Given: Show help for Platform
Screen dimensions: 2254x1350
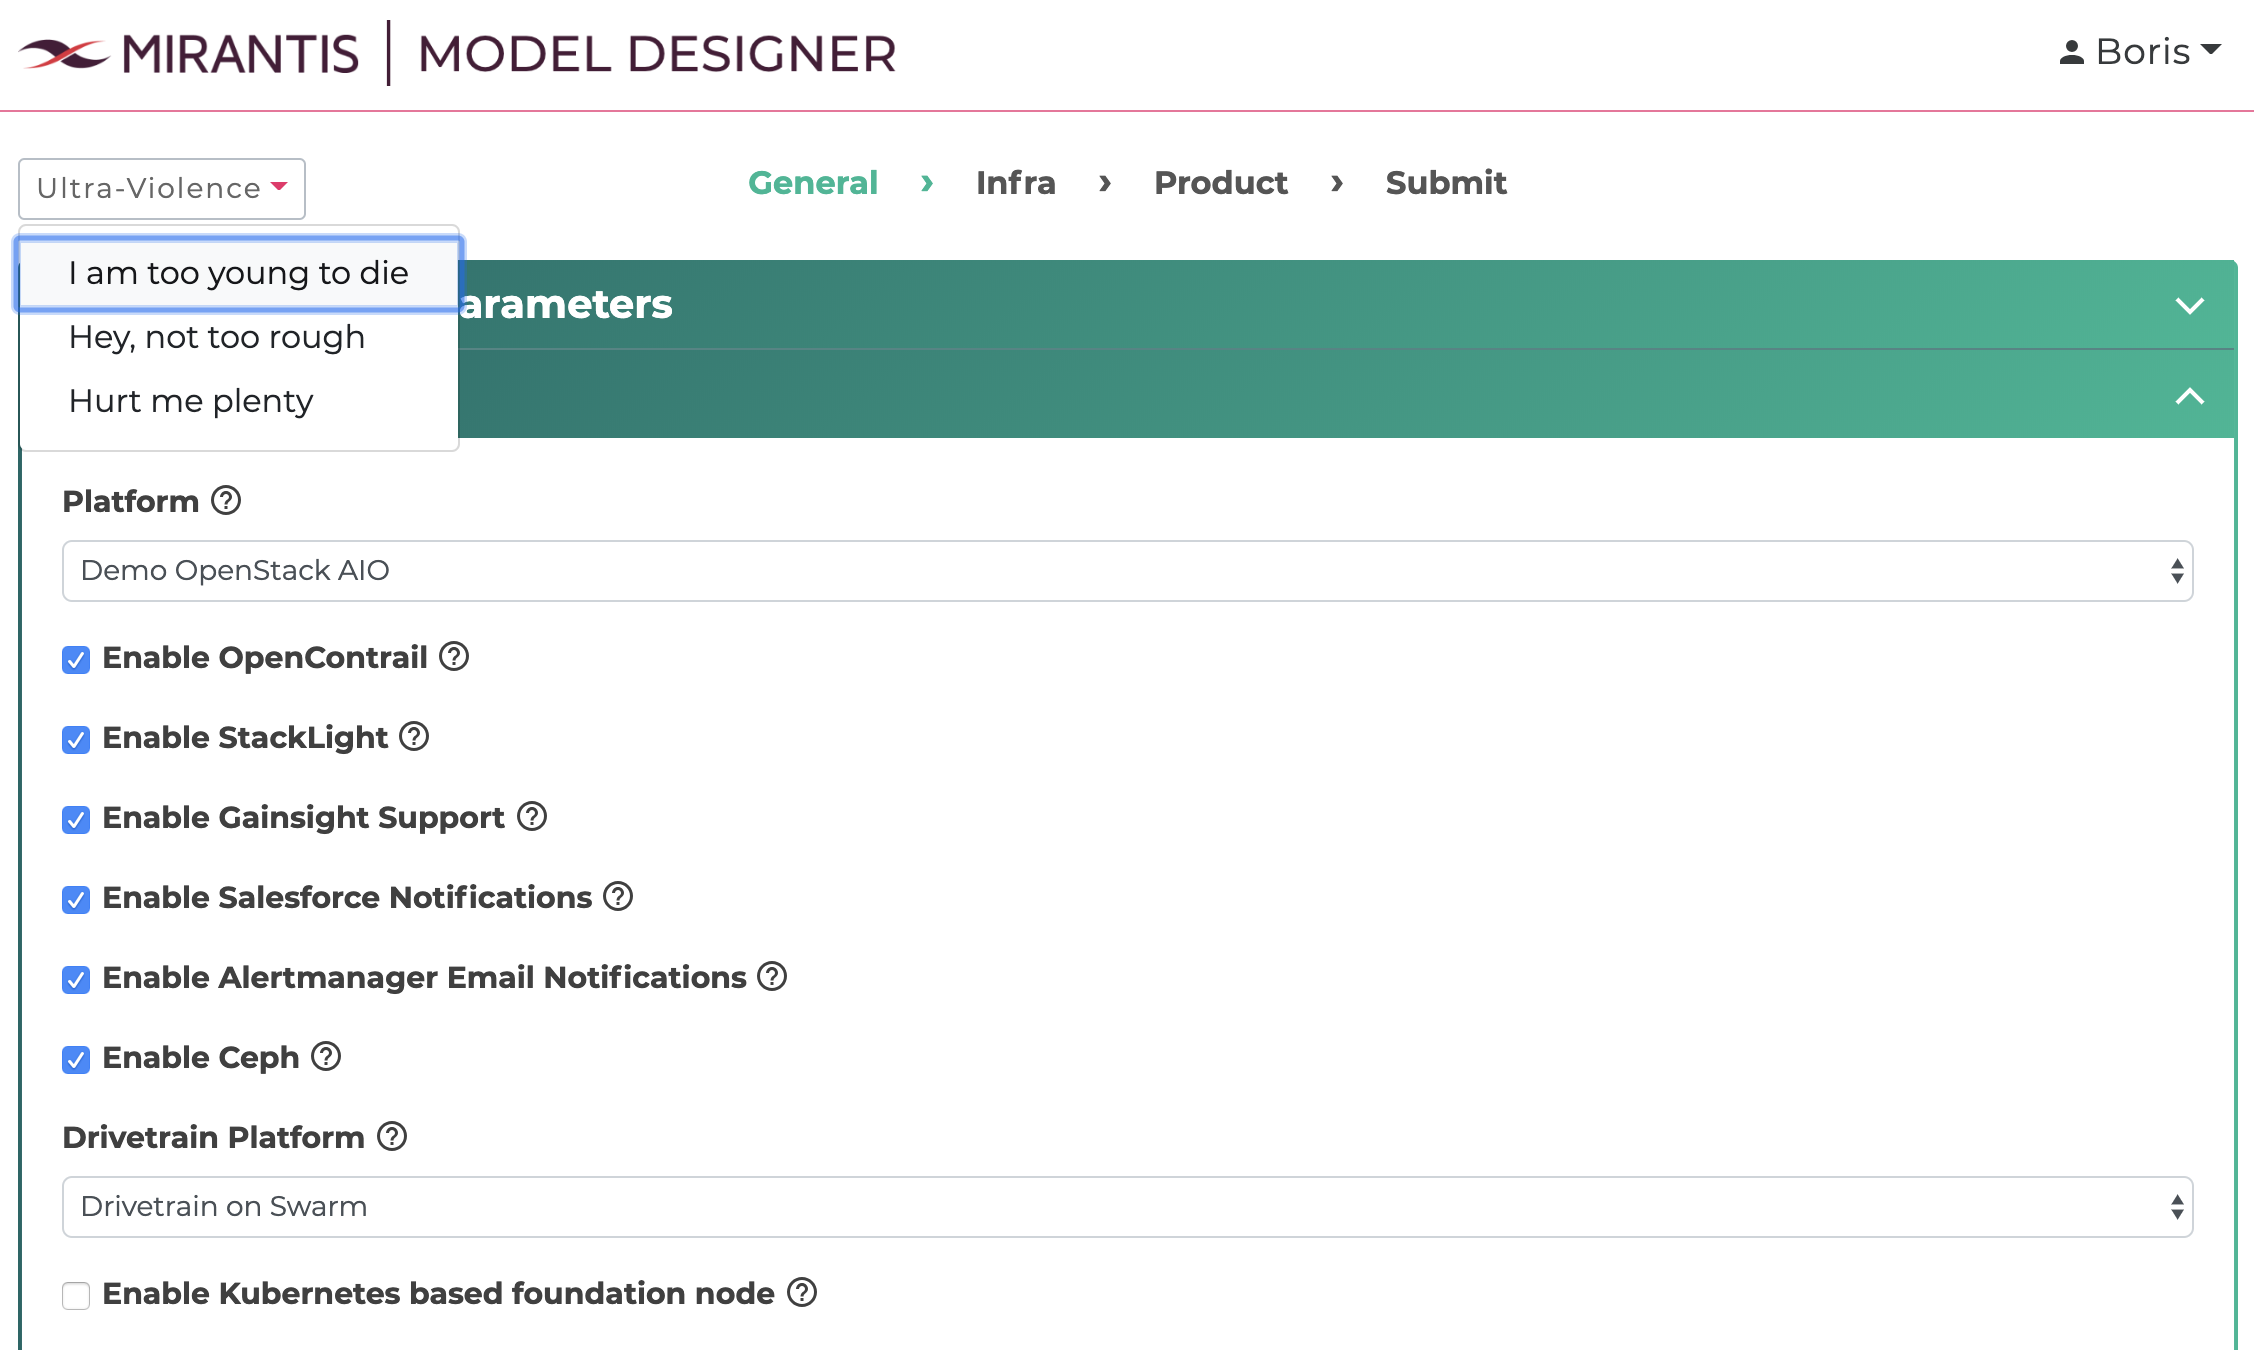Looking at the screenshot, I should [226, 500].
